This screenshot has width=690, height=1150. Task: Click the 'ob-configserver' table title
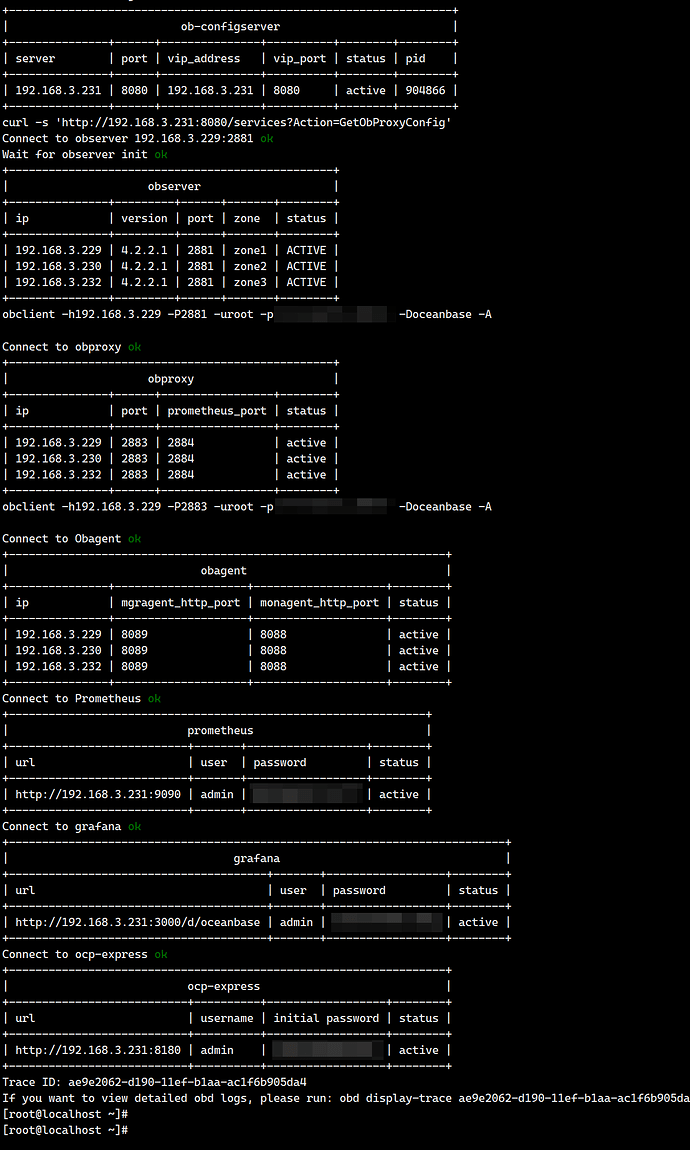tap(230, 26)
